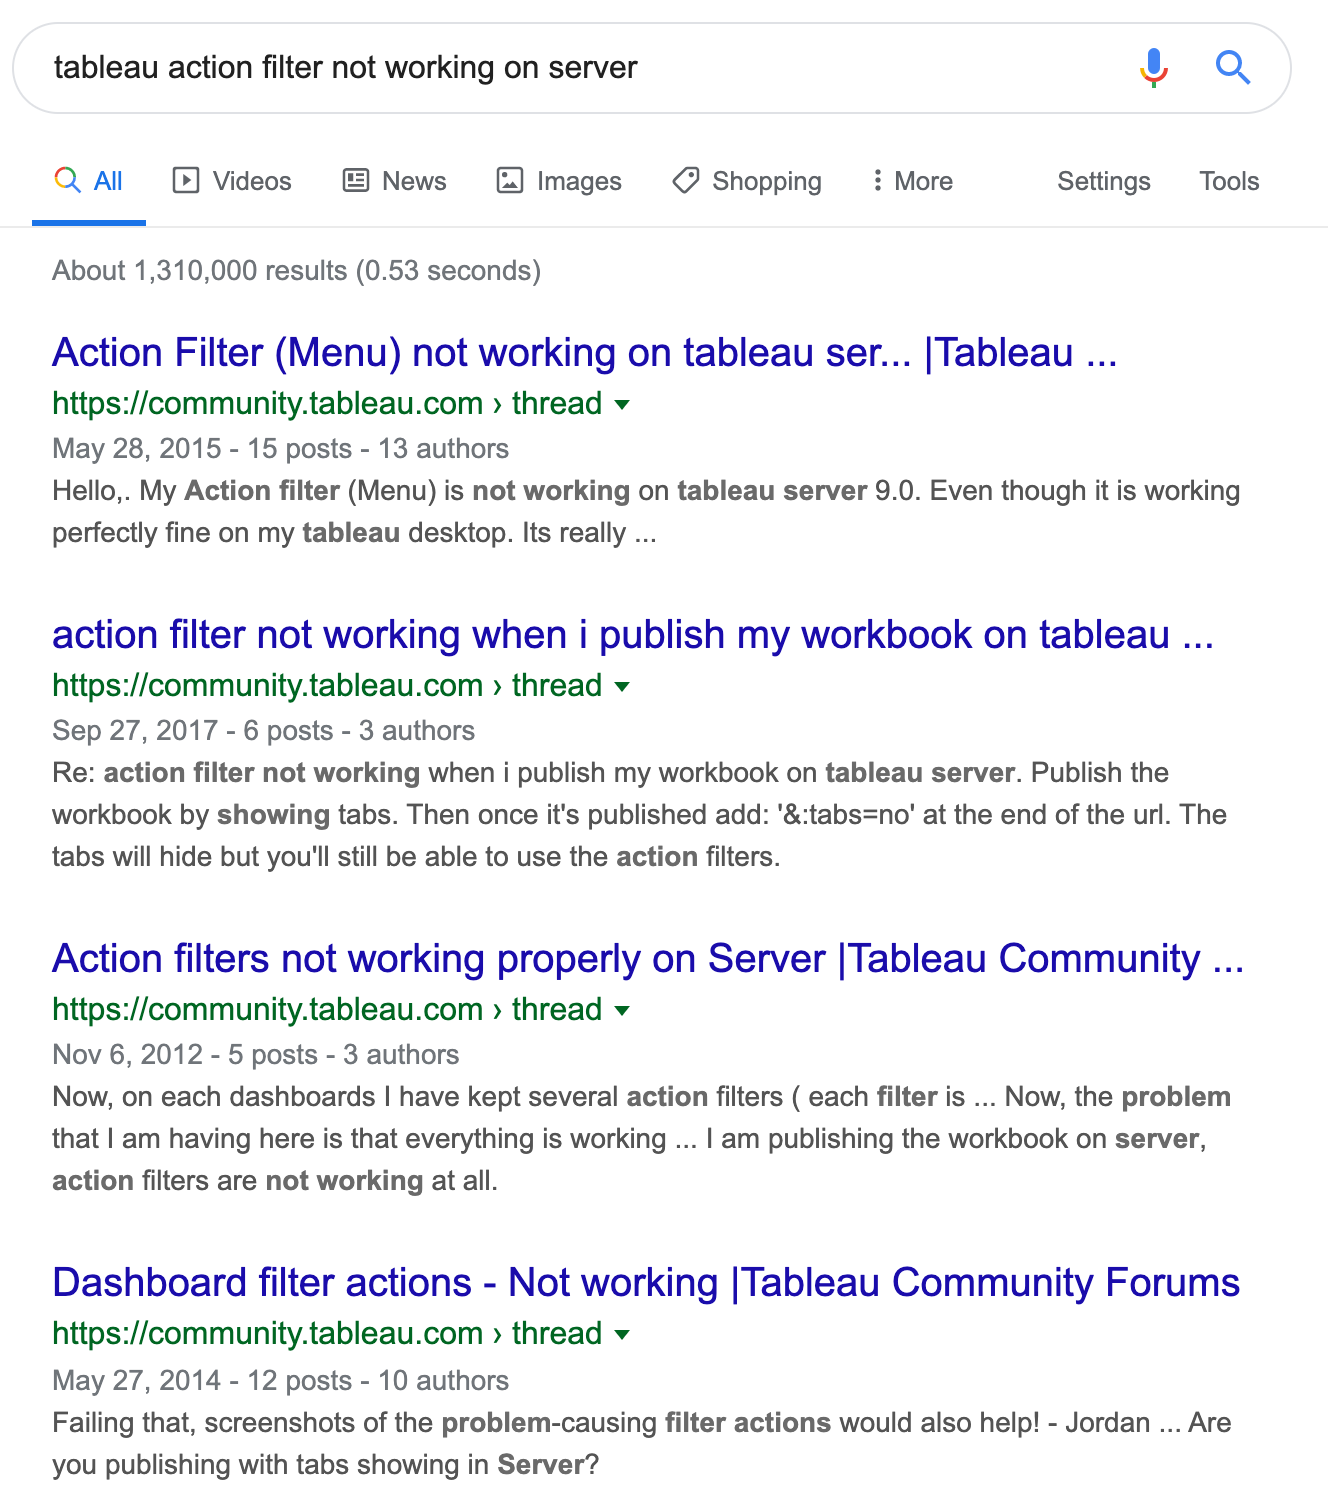Expand dropdown arrow beside first result URL
This screenshot has width=1328, height=1500.
click(622, 405)
